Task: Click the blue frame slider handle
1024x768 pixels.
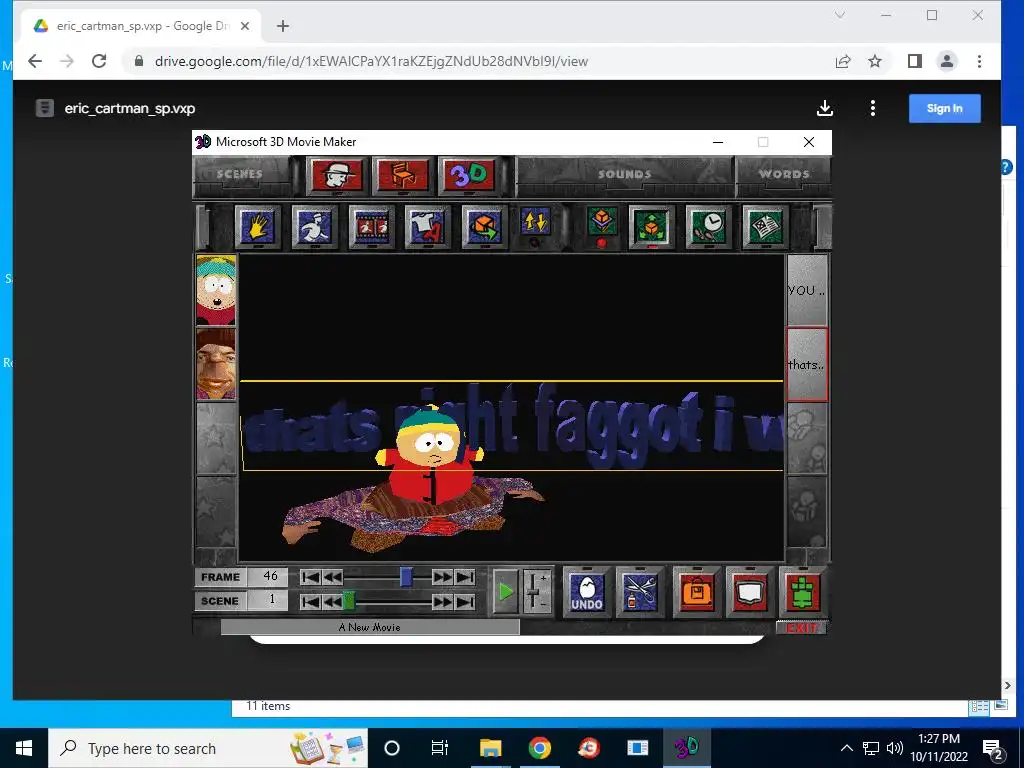Action: (x=406, y=577)
